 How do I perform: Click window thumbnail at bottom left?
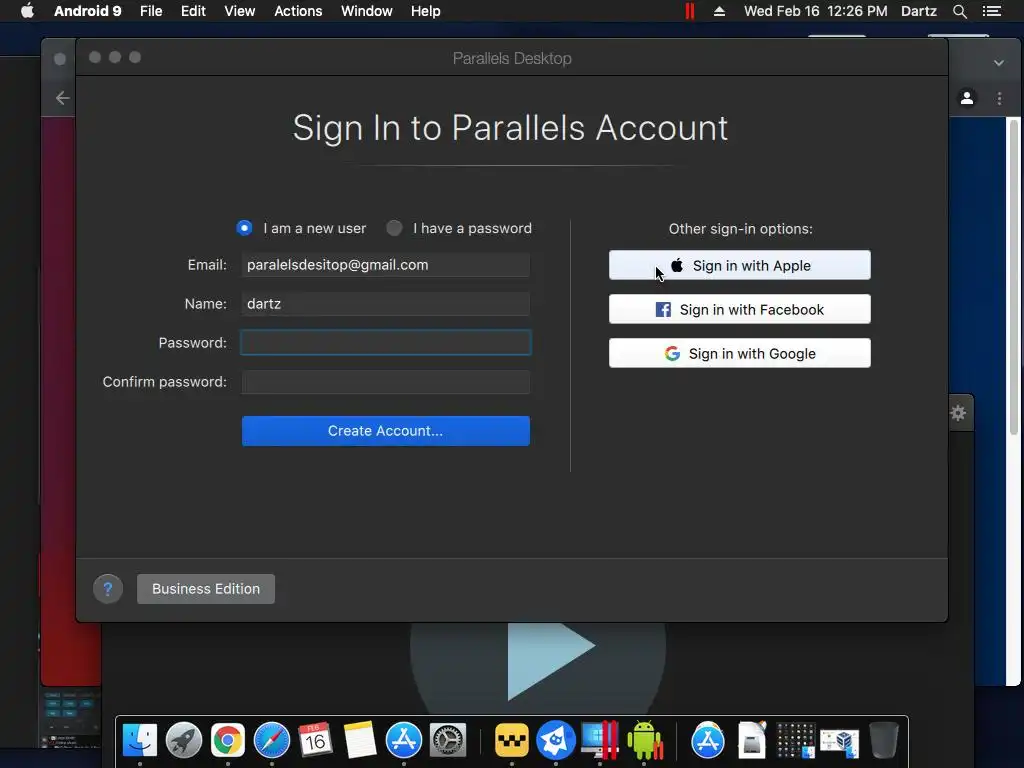[71, 718]
